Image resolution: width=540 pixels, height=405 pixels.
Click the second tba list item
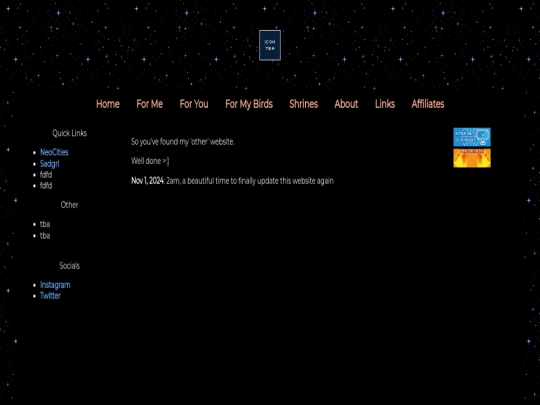point(45,236)
